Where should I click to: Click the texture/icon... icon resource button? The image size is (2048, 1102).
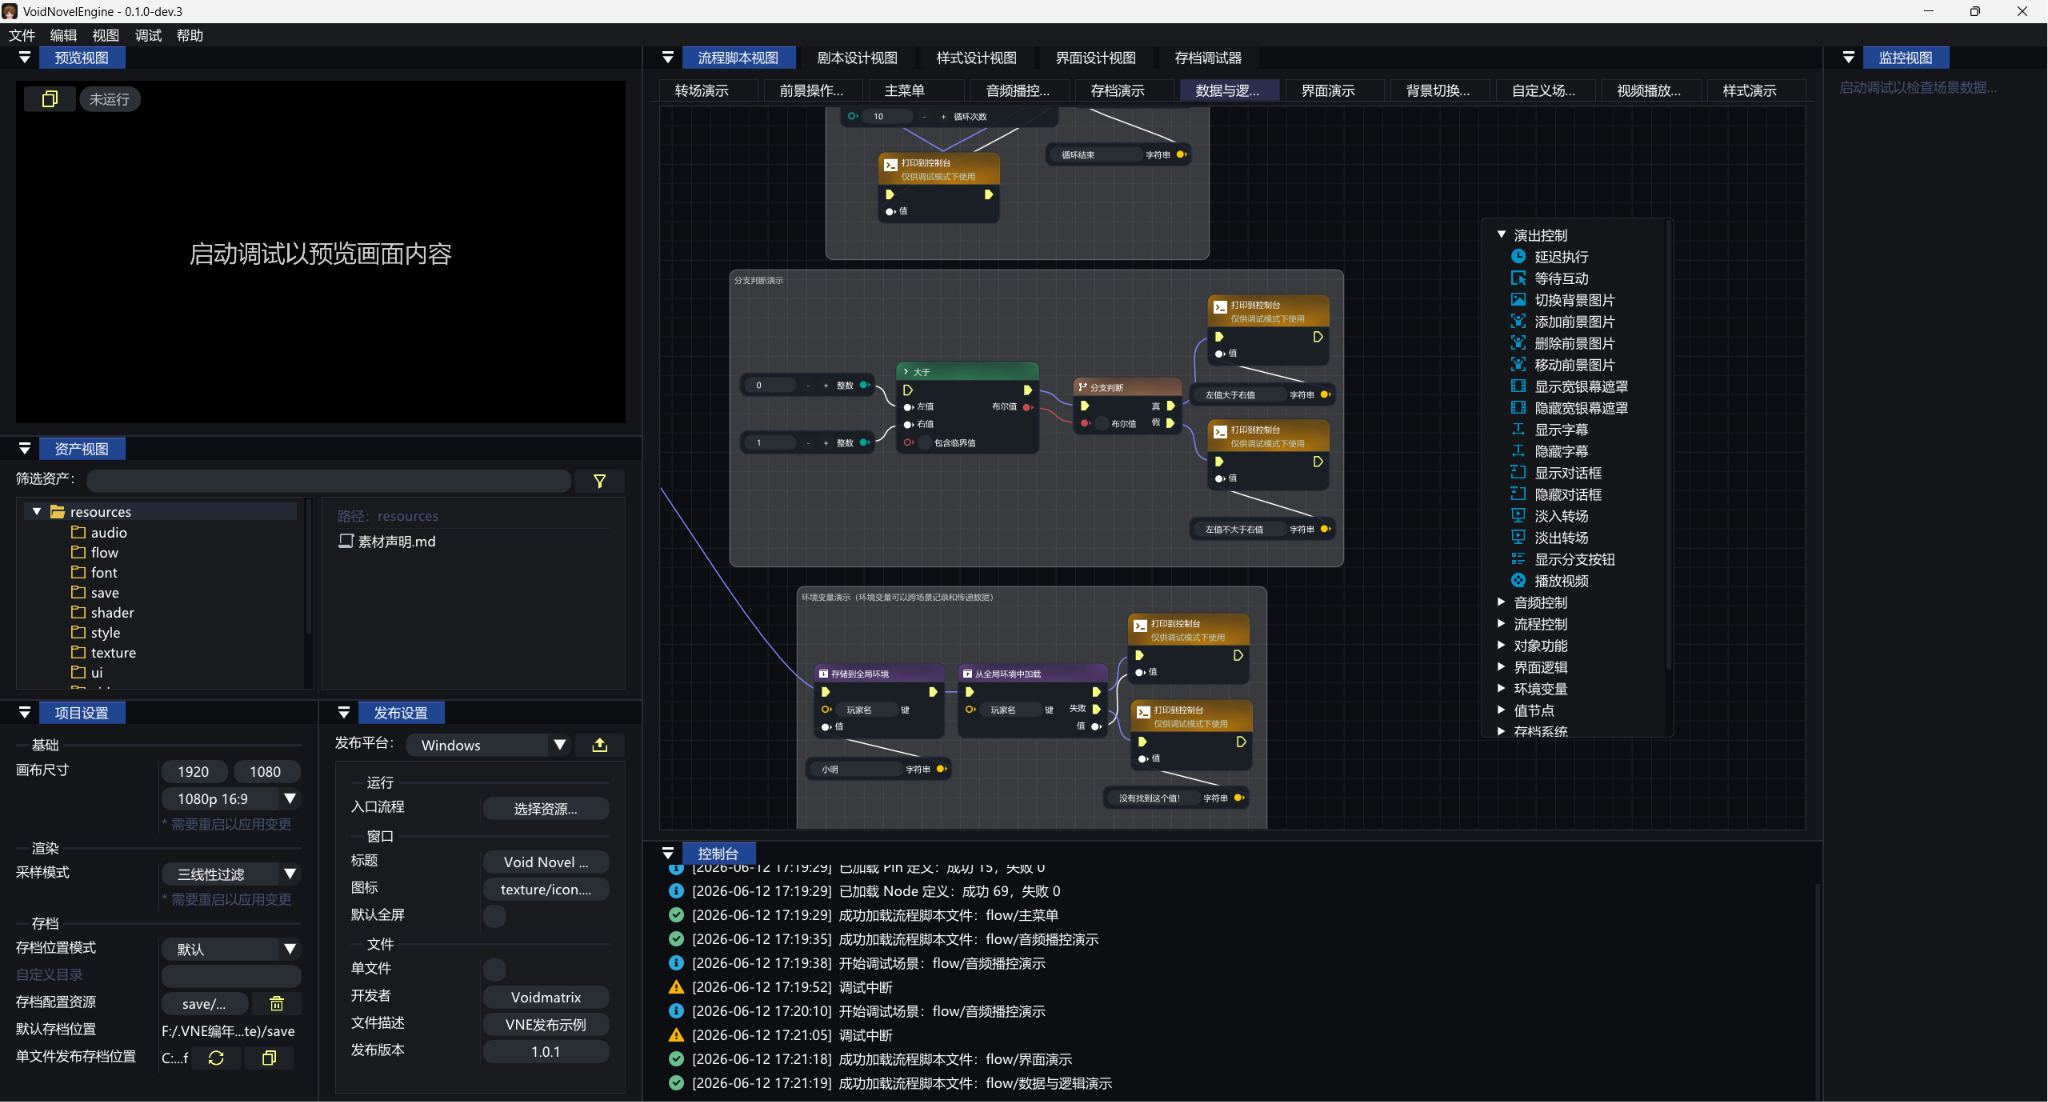[x=546, y=890]
